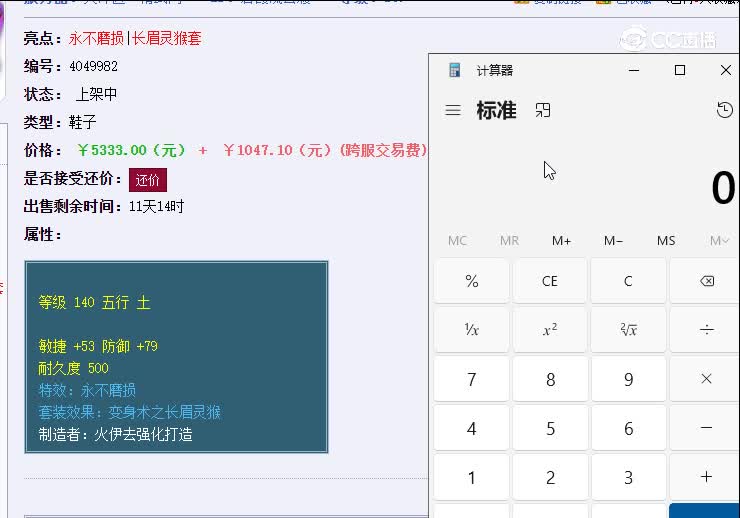Click the MC memory clear button
Screen dimensions: 740x518
pyautogui.click(x=457, y=241)
